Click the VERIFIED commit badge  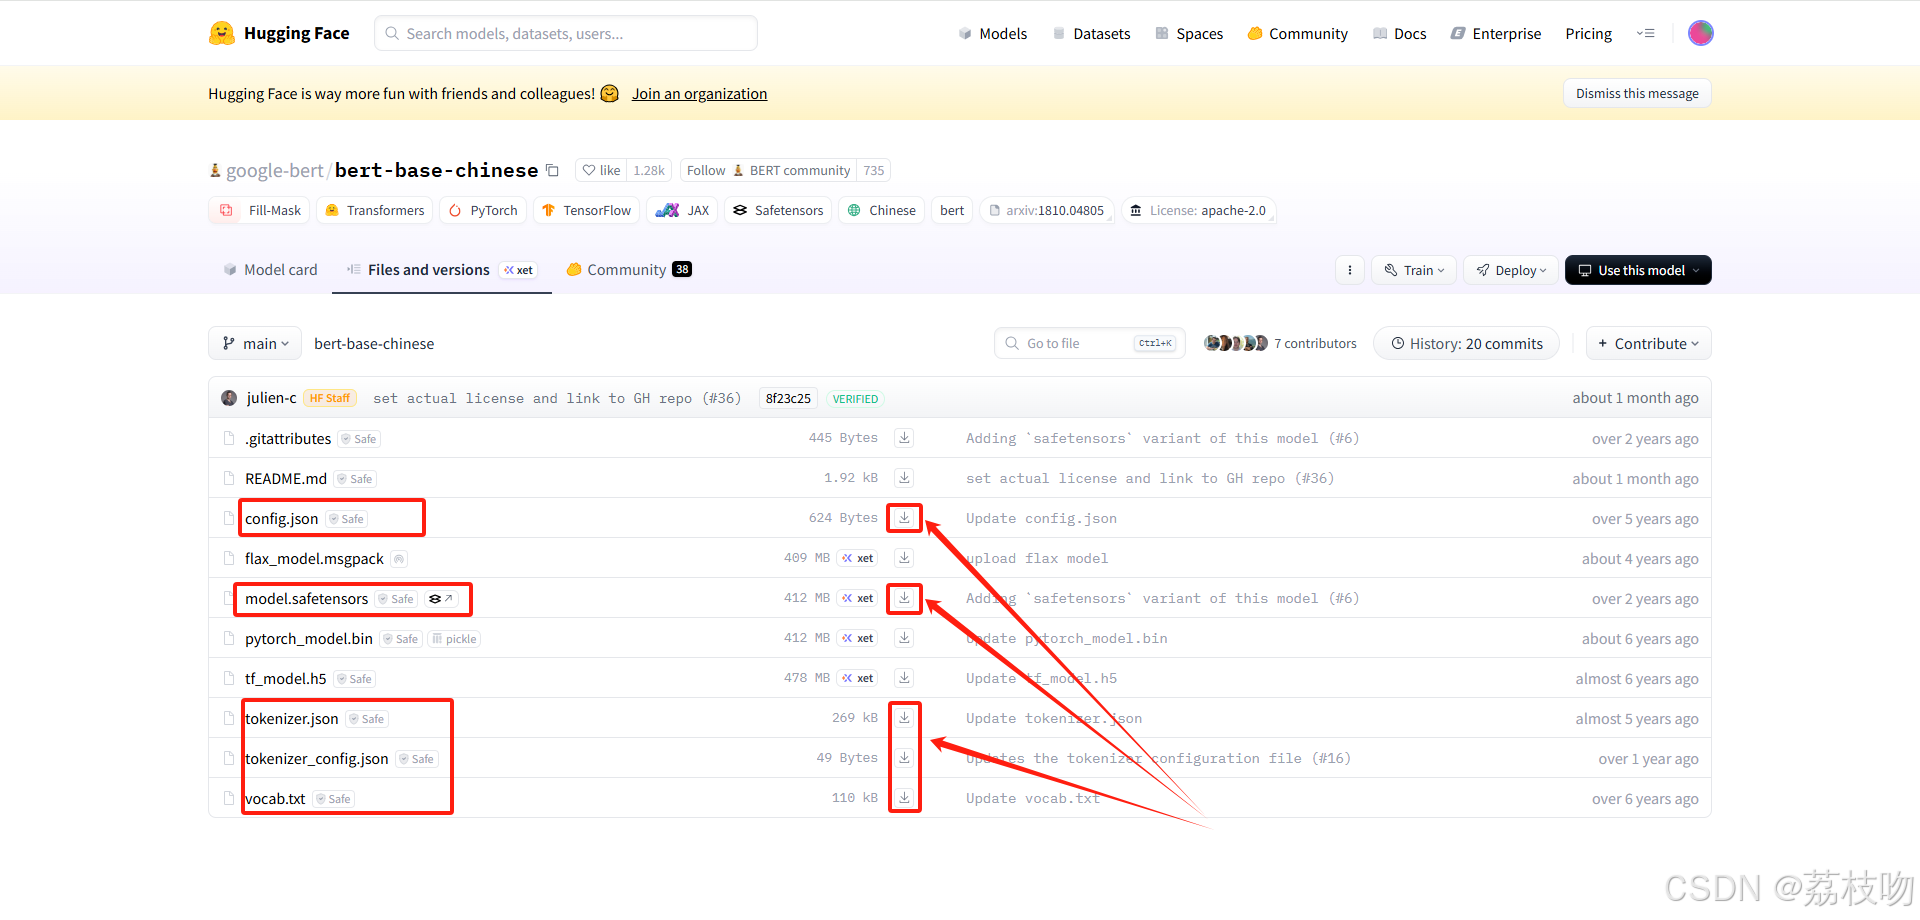click(x=855, y=398)
